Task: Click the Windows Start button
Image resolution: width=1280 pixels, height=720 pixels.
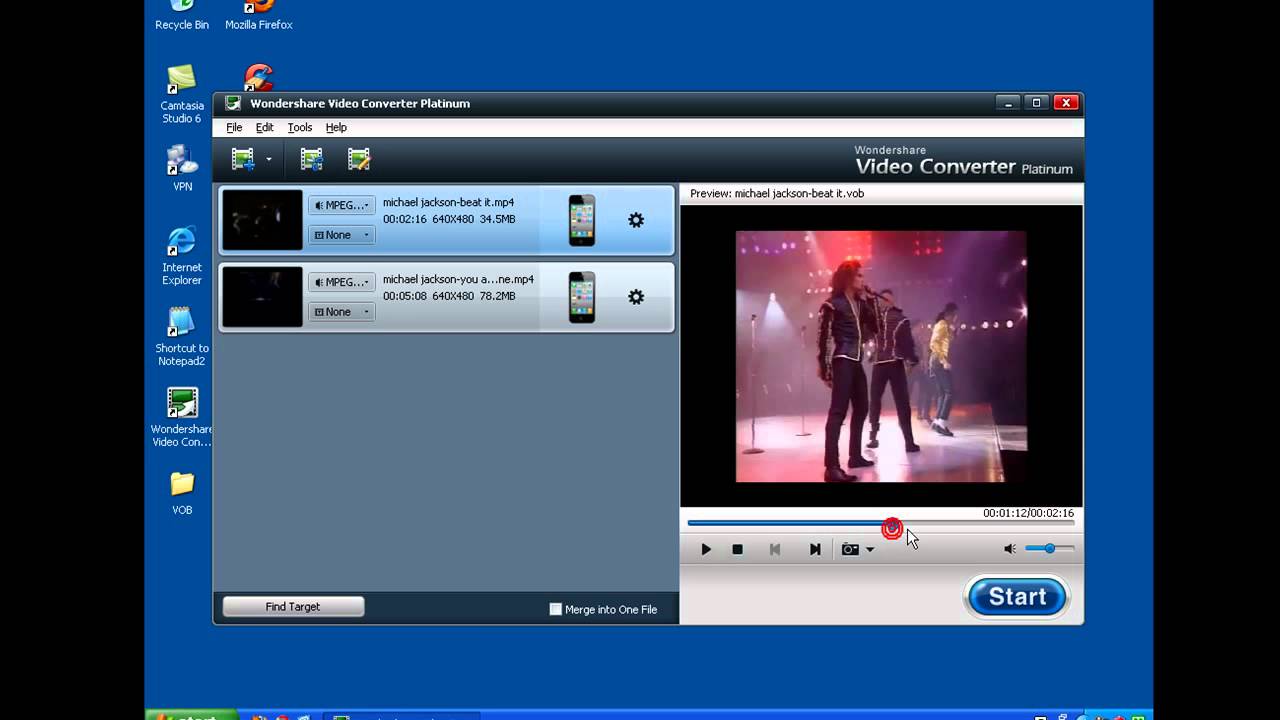Action: tap(192, 715)
